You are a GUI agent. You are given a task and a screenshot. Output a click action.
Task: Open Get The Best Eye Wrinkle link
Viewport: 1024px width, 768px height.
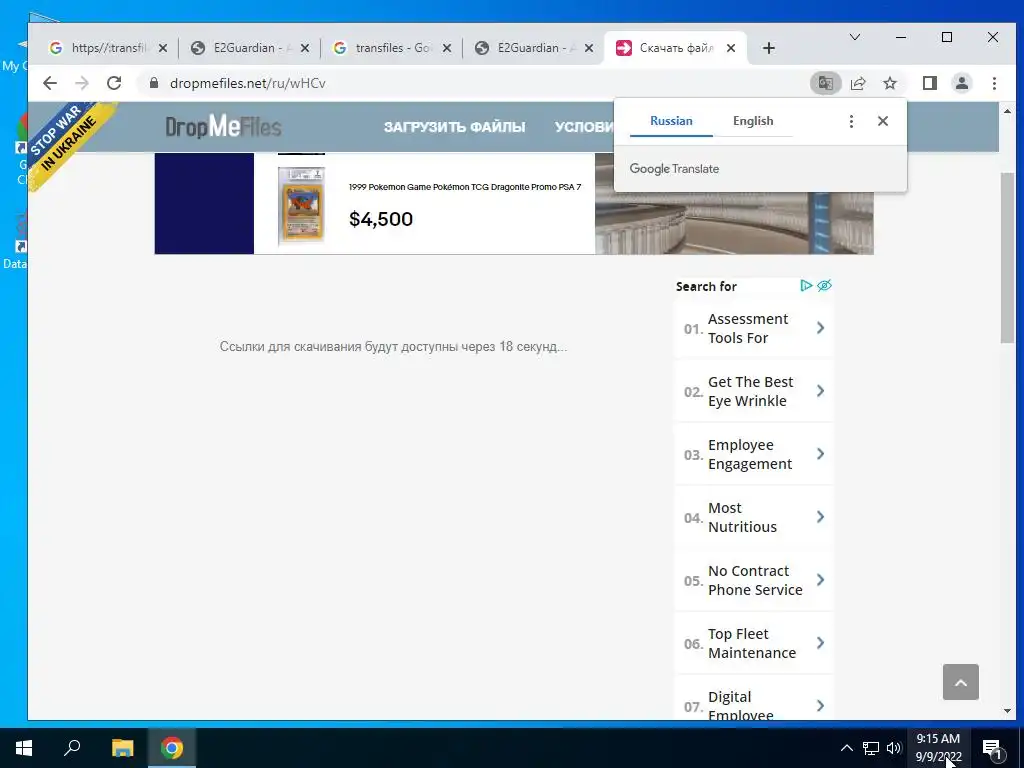[x=753, y=391]
